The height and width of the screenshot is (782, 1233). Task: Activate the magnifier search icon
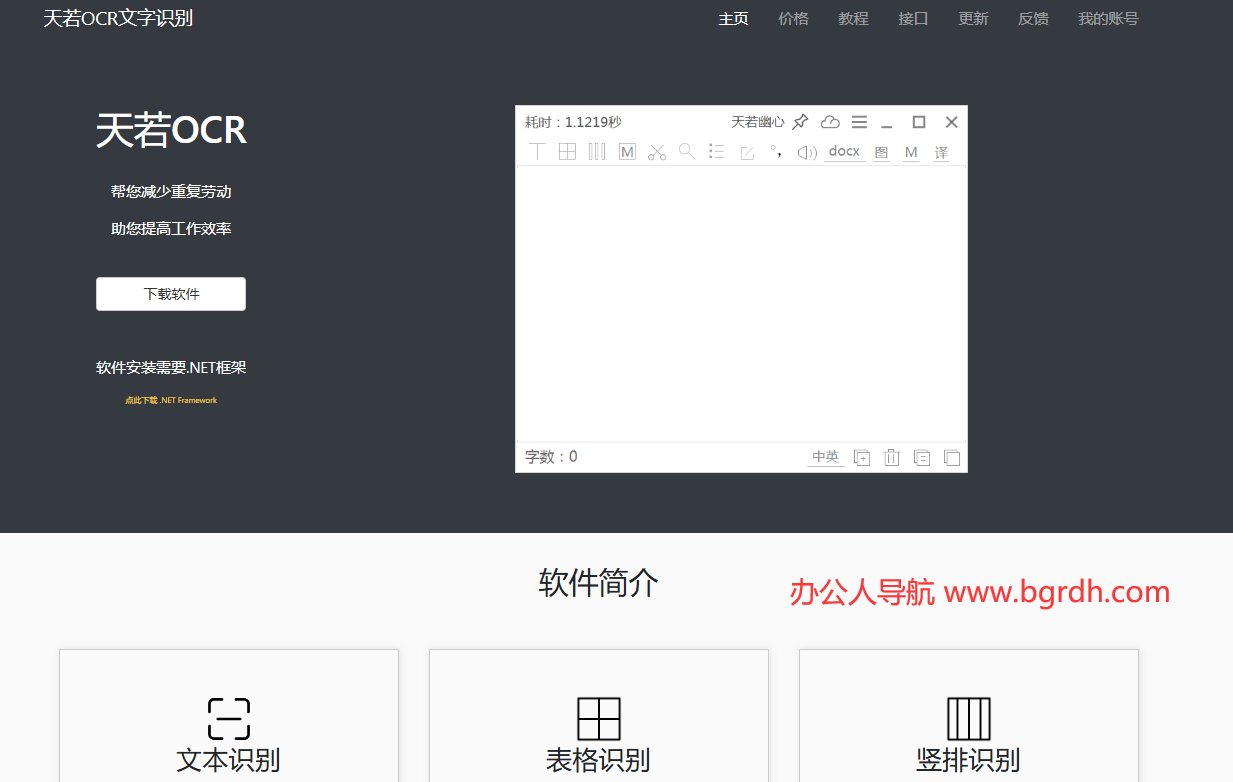coord(687,151)
